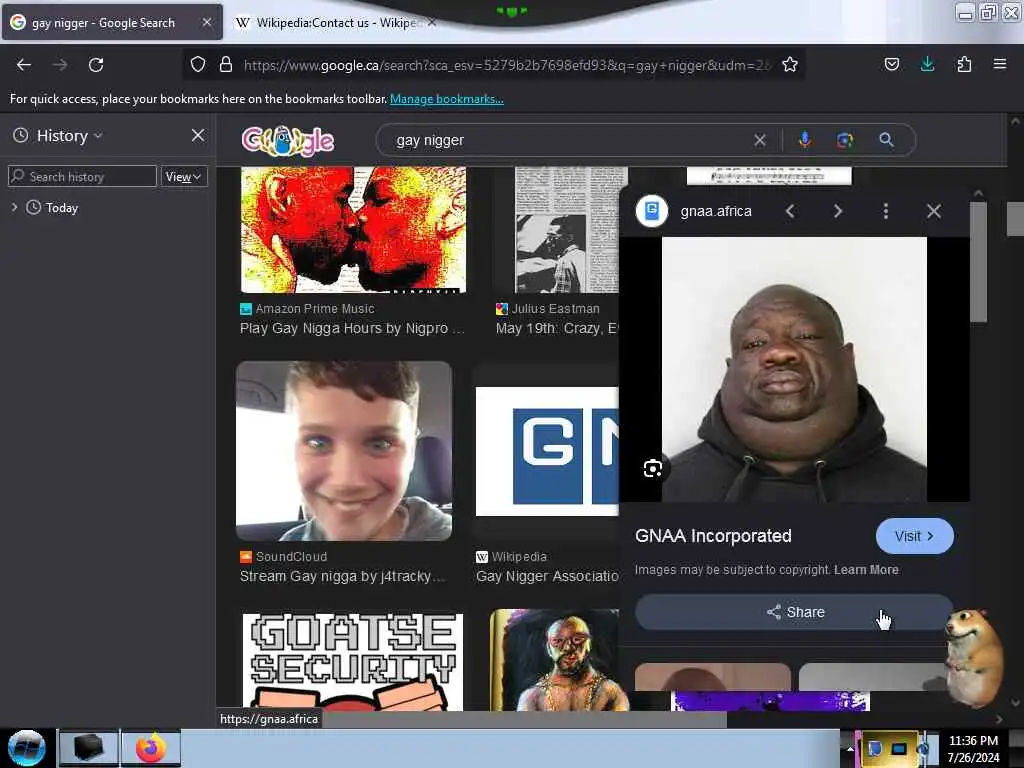Open the Firefox downloads panel
1024x768 pixels.
pyautogui.click(x=927, y=64)
